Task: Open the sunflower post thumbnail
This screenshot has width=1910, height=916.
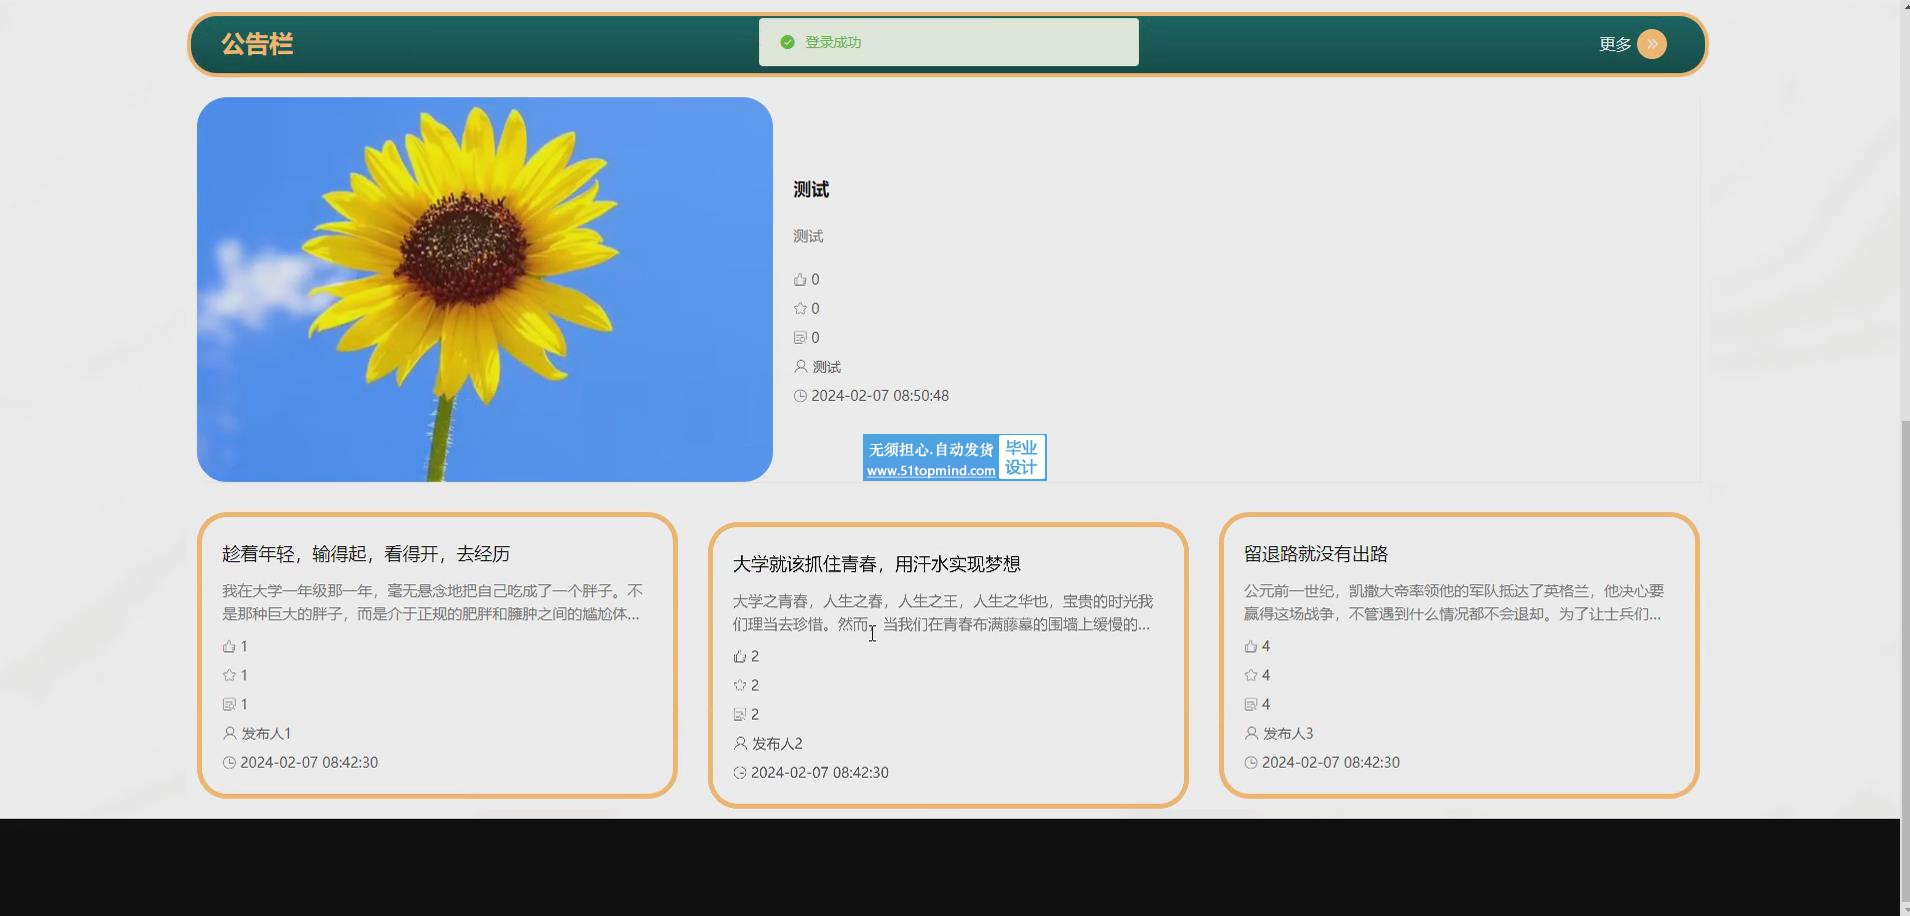Action: pyautogui.click(x=485, y=289)
